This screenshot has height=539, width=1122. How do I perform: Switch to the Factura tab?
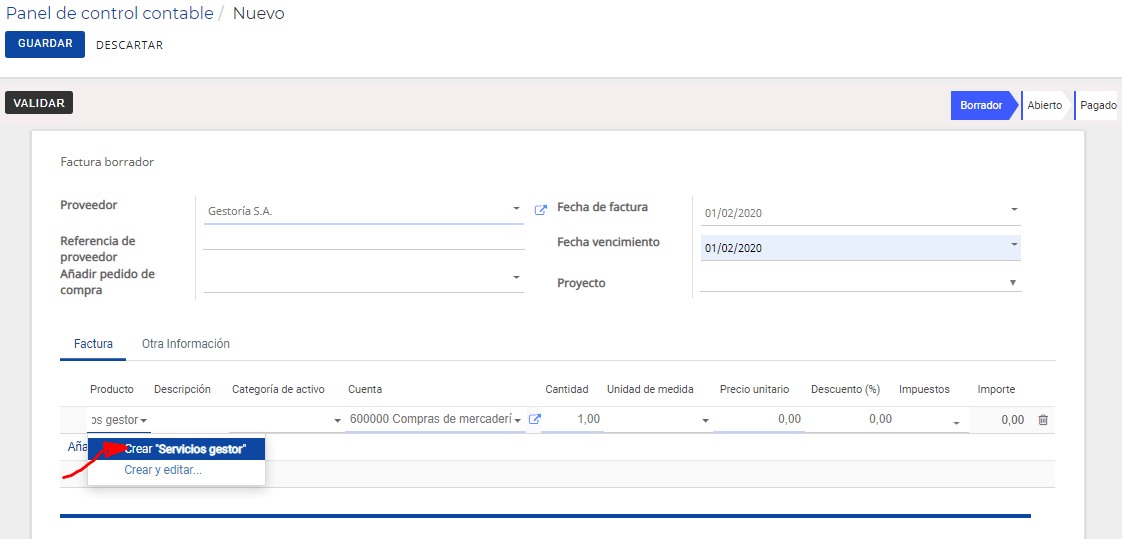pyautogui.click(x=93, y=344)
